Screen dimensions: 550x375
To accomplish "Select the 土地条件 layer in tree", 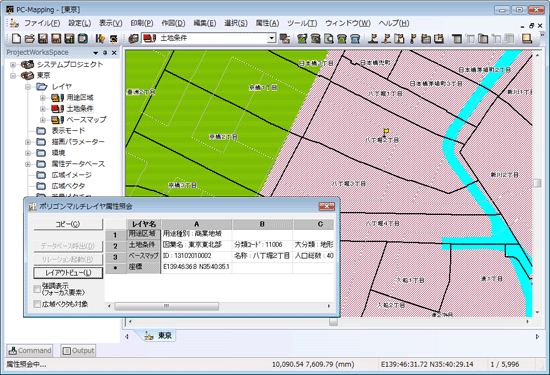I will coord(80,108).
